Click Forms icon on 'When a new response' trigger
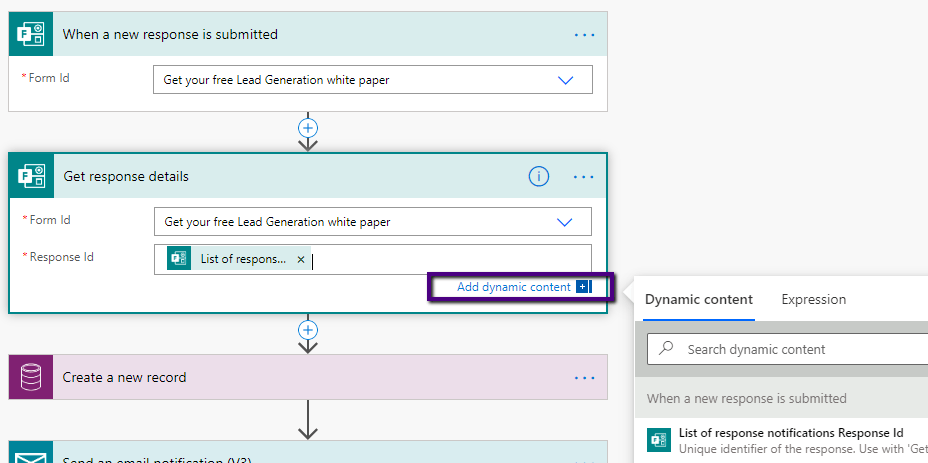Viewport: 928px width, 463px height. [x=30, y=34]
